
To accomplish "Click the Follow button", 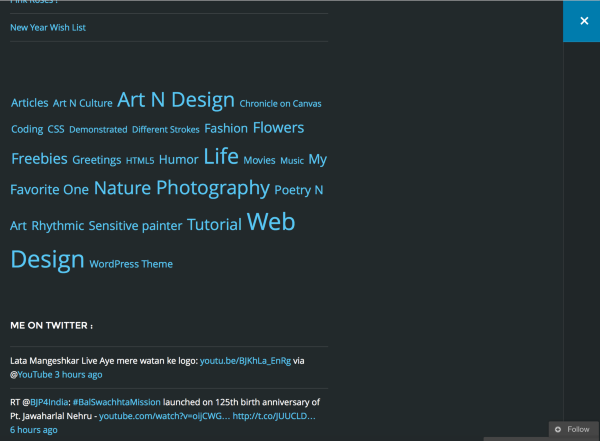I will pyautogui.click(x=572, y=429).
